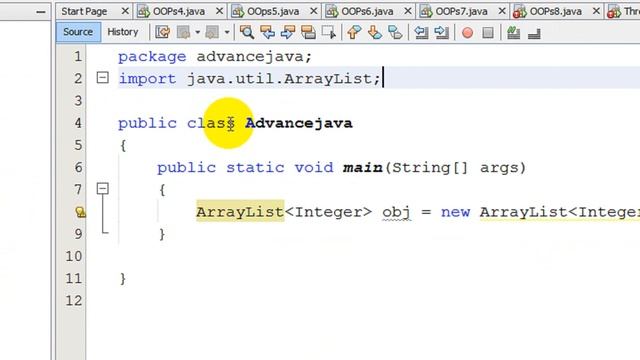Image resolution: width=640 pixels, height=360 pixels.
Task: Click the lightbulb hint icon on line 8
Action: [80, 212]
